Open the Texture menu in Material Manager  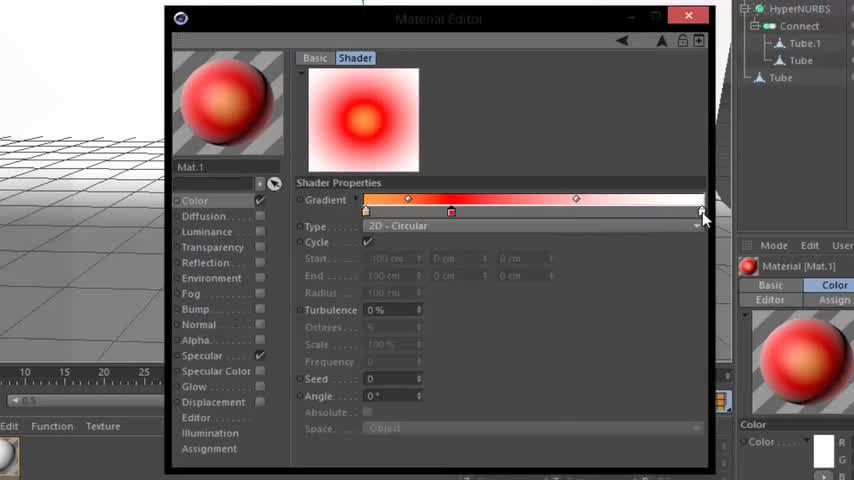pos(103,426)
